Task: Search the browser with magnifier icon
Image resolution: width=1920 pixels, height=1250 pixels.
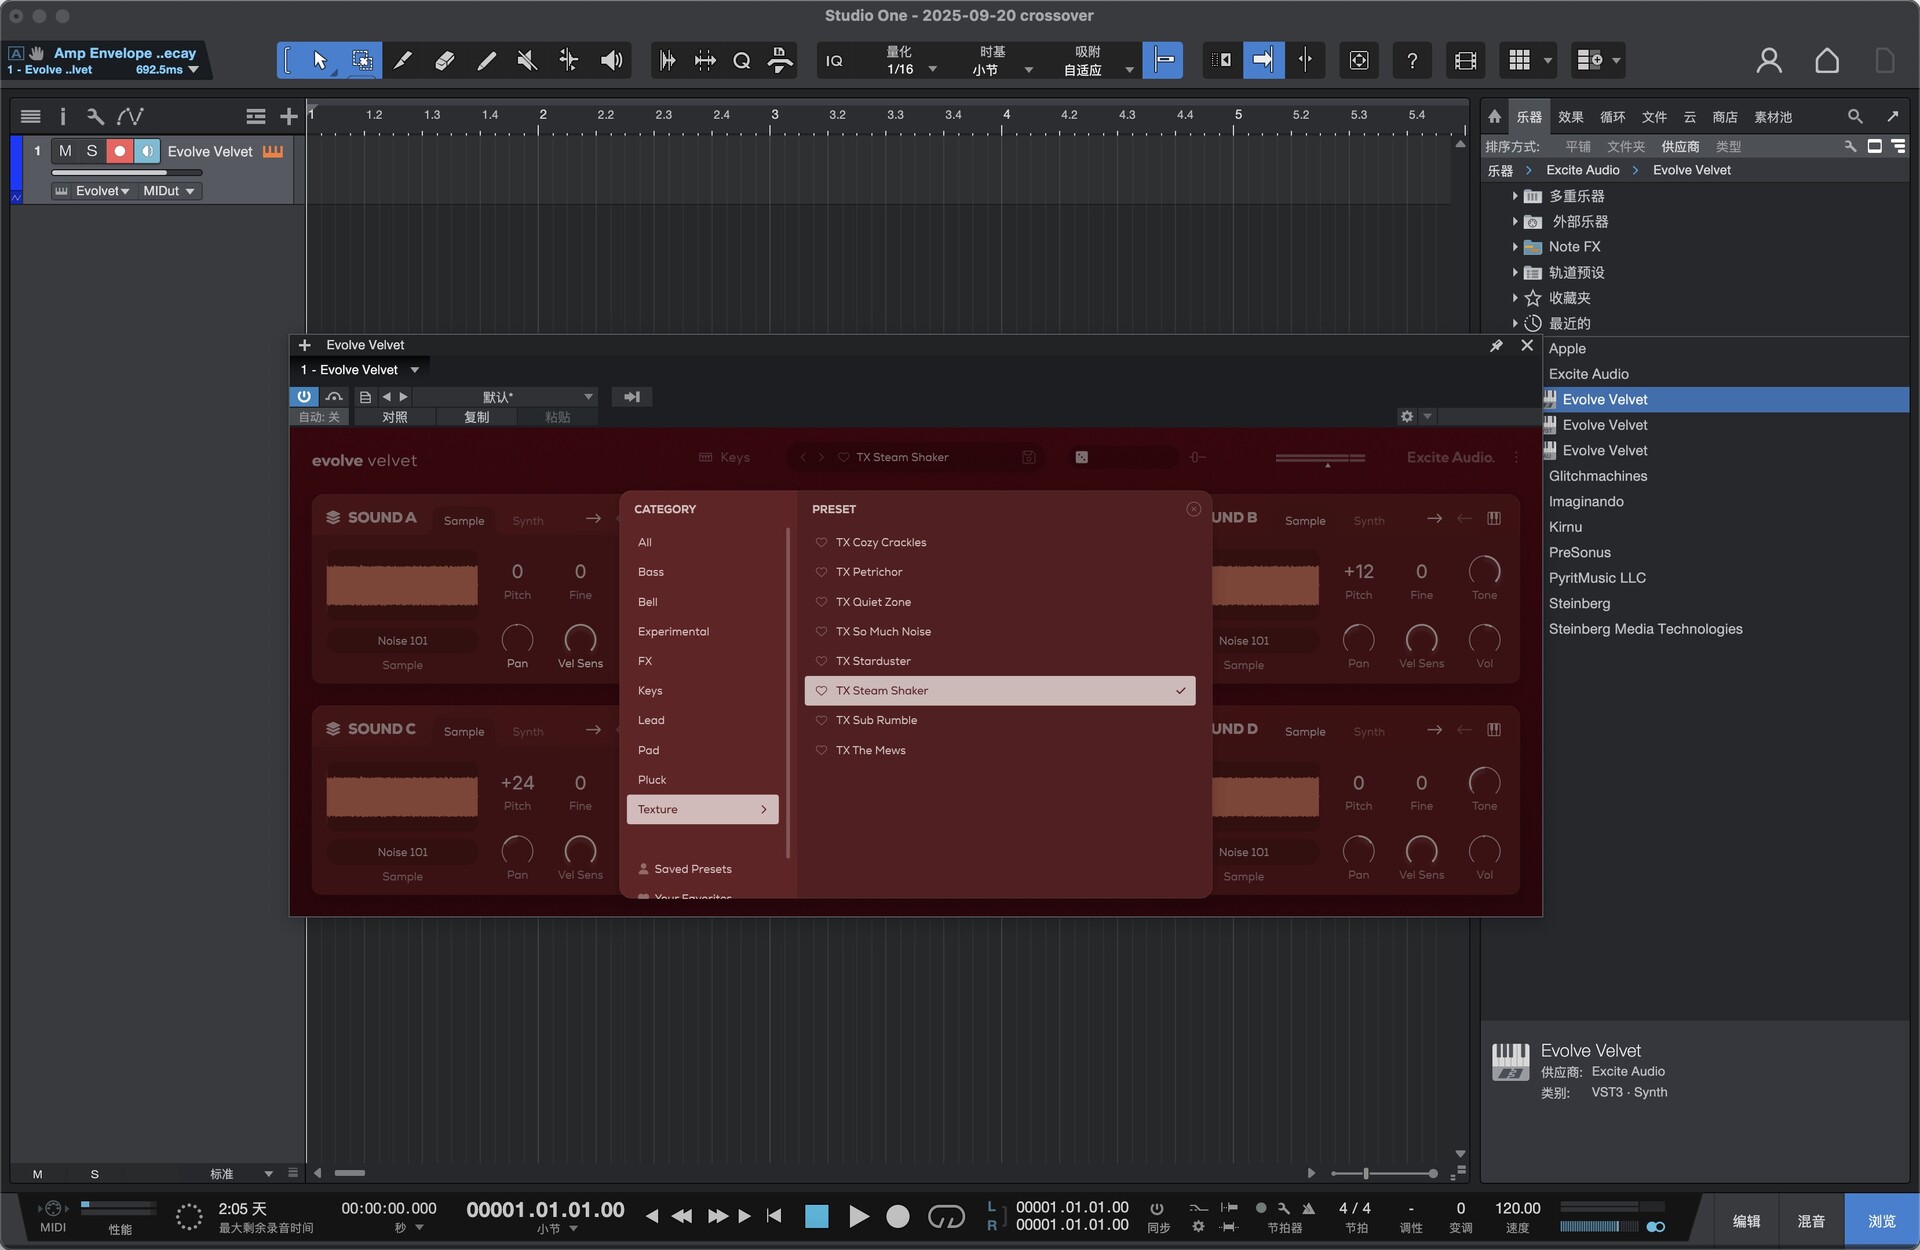Action: click(1855, 117)
